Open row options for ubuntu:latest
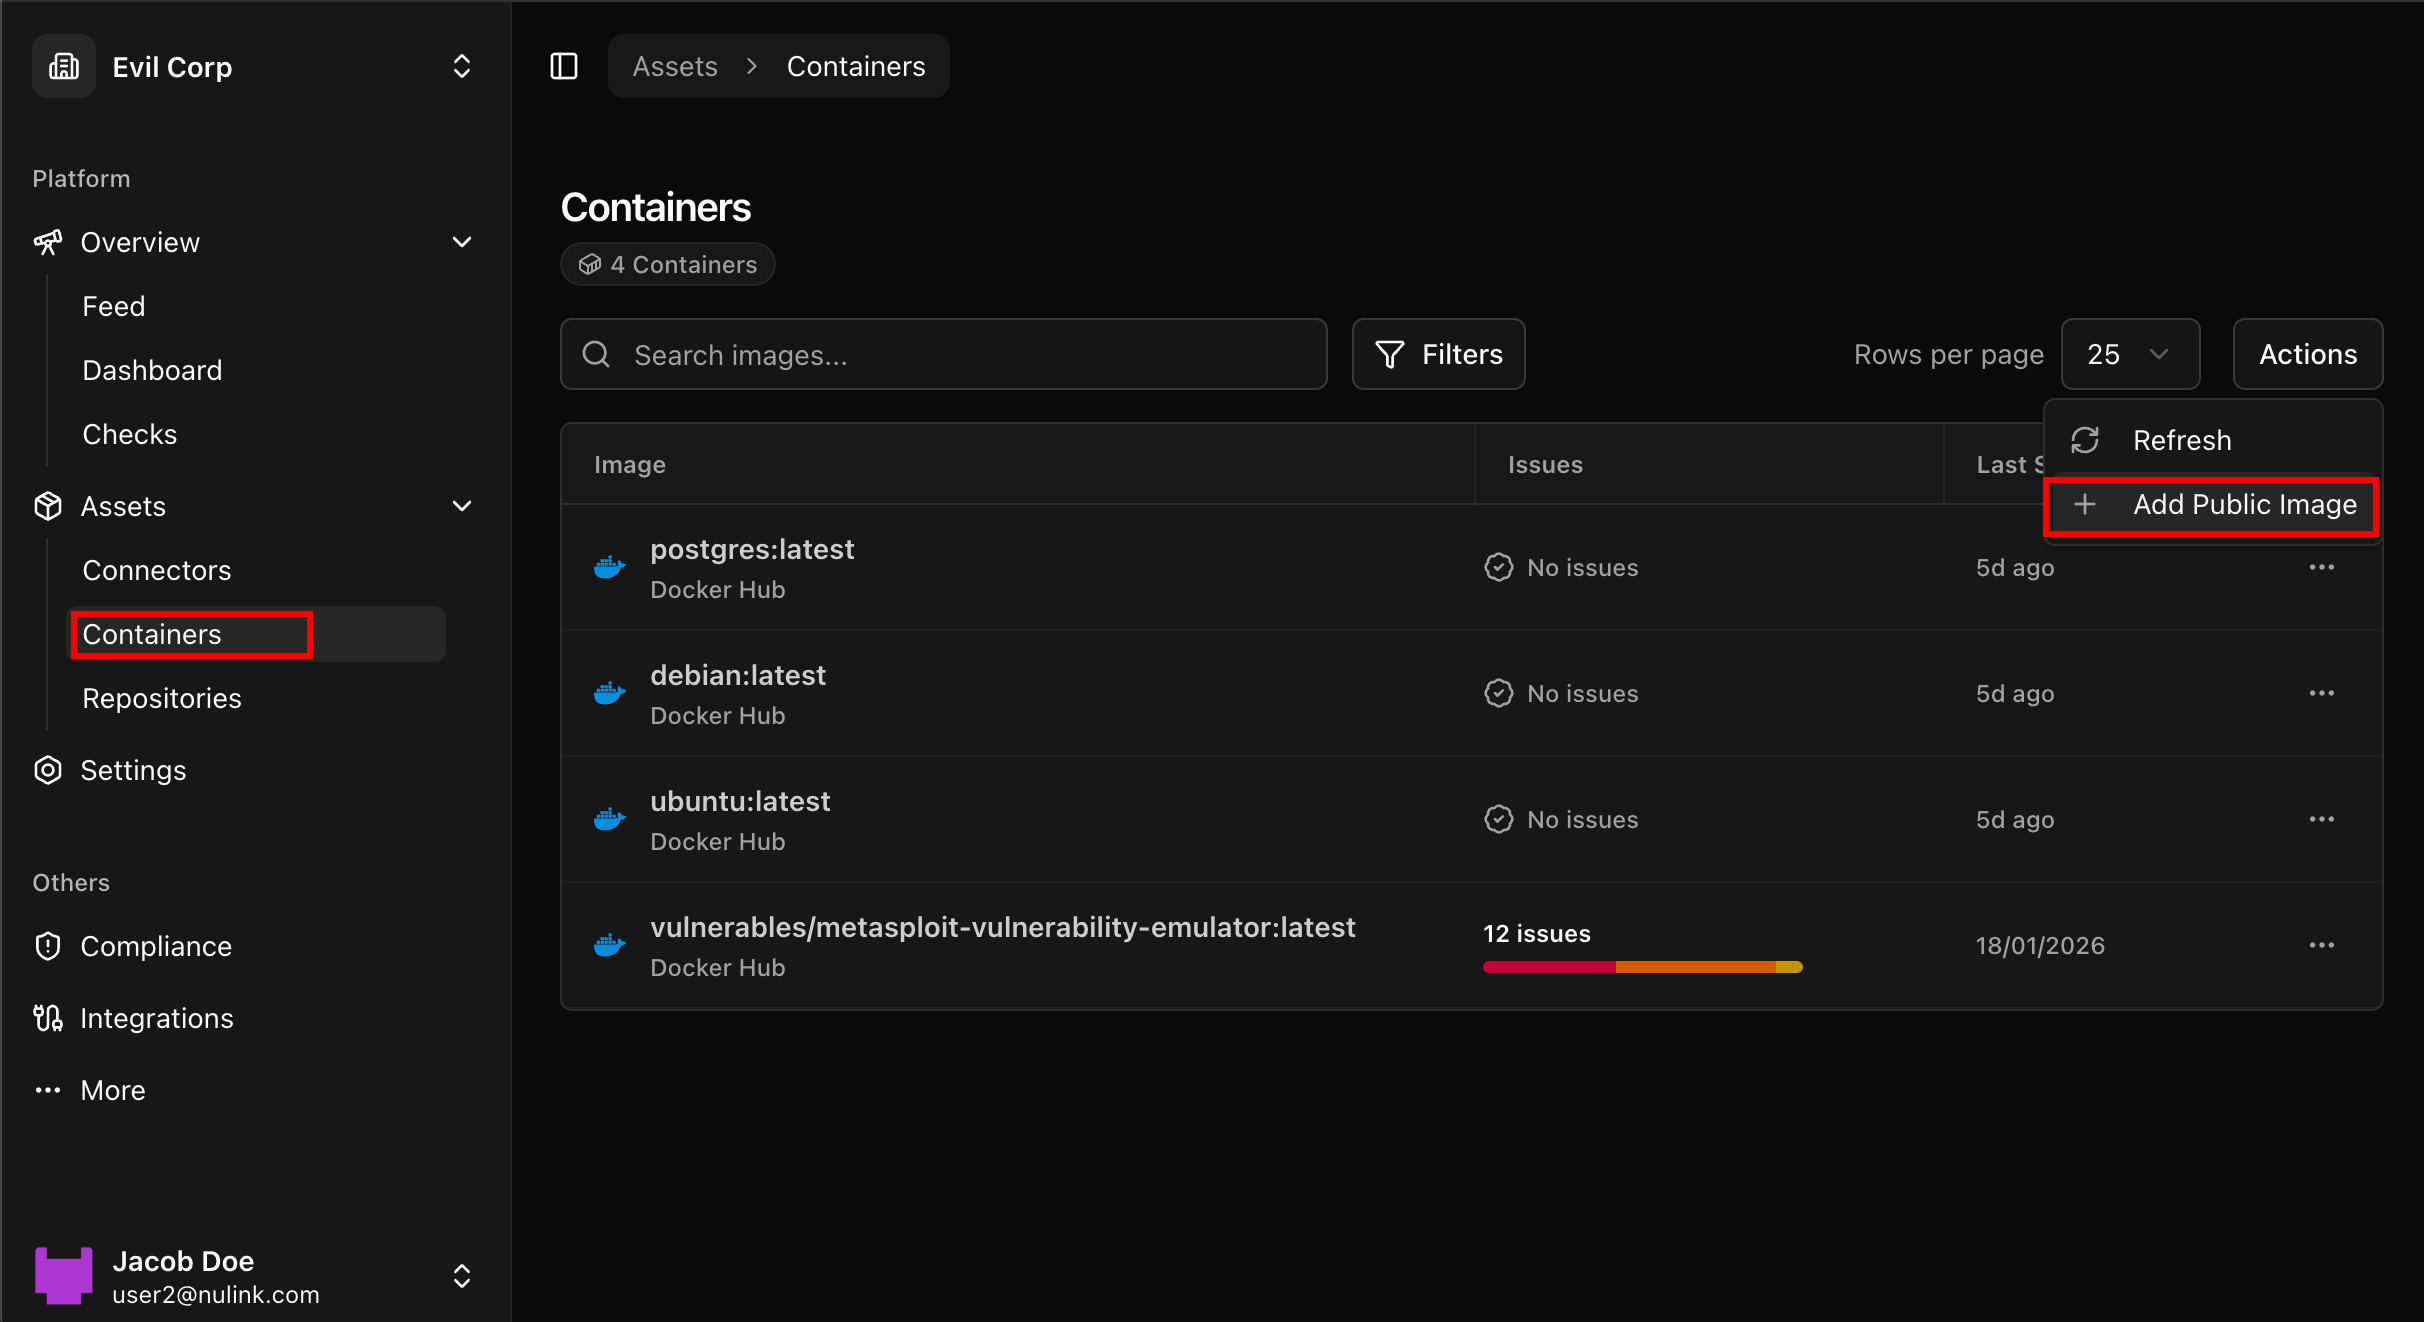 (x=2322, y=818)
